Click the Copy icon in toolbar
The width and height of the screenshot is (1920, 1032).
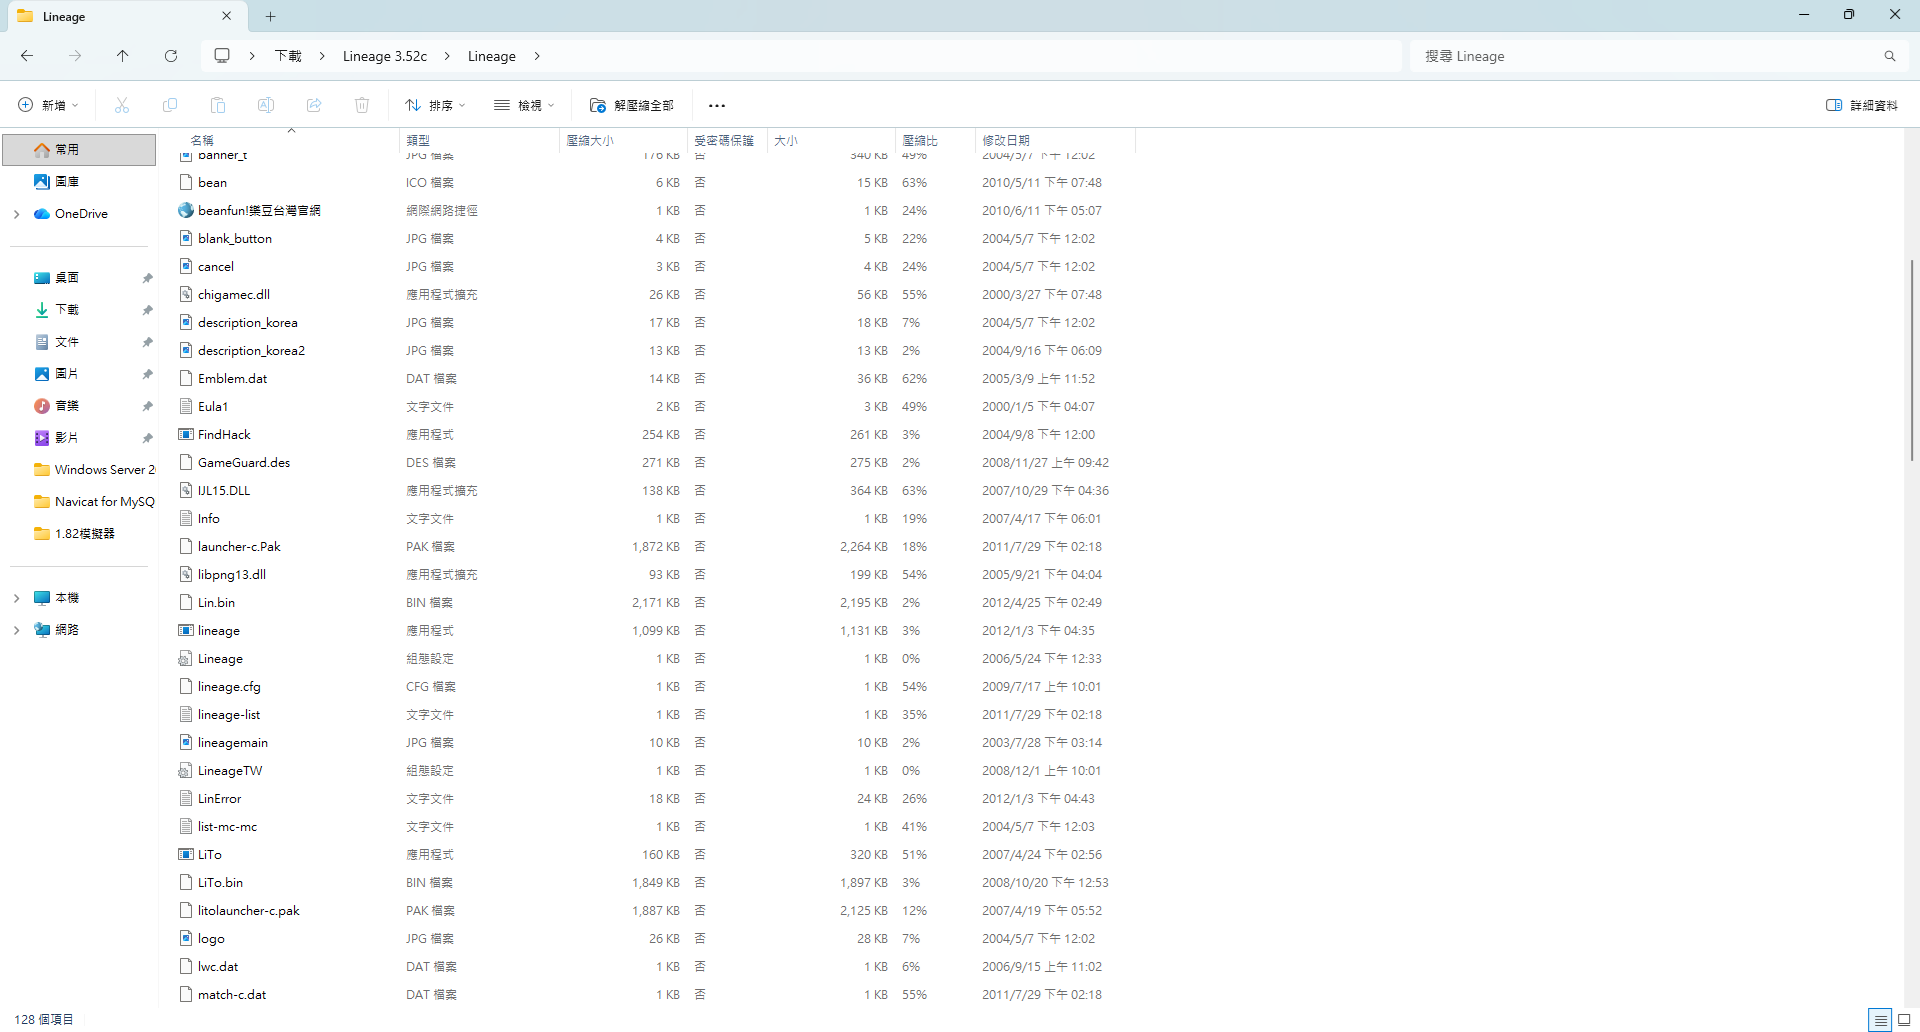point(170,105)
